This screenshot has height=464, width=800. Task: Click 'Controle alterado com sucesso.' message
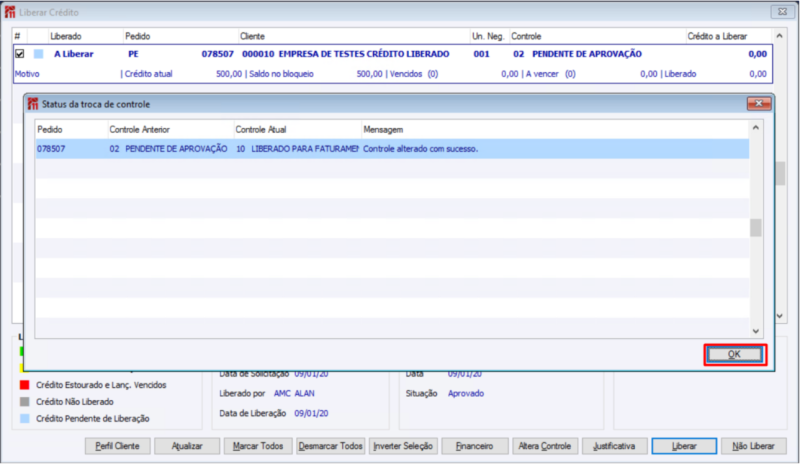(420, 149)
